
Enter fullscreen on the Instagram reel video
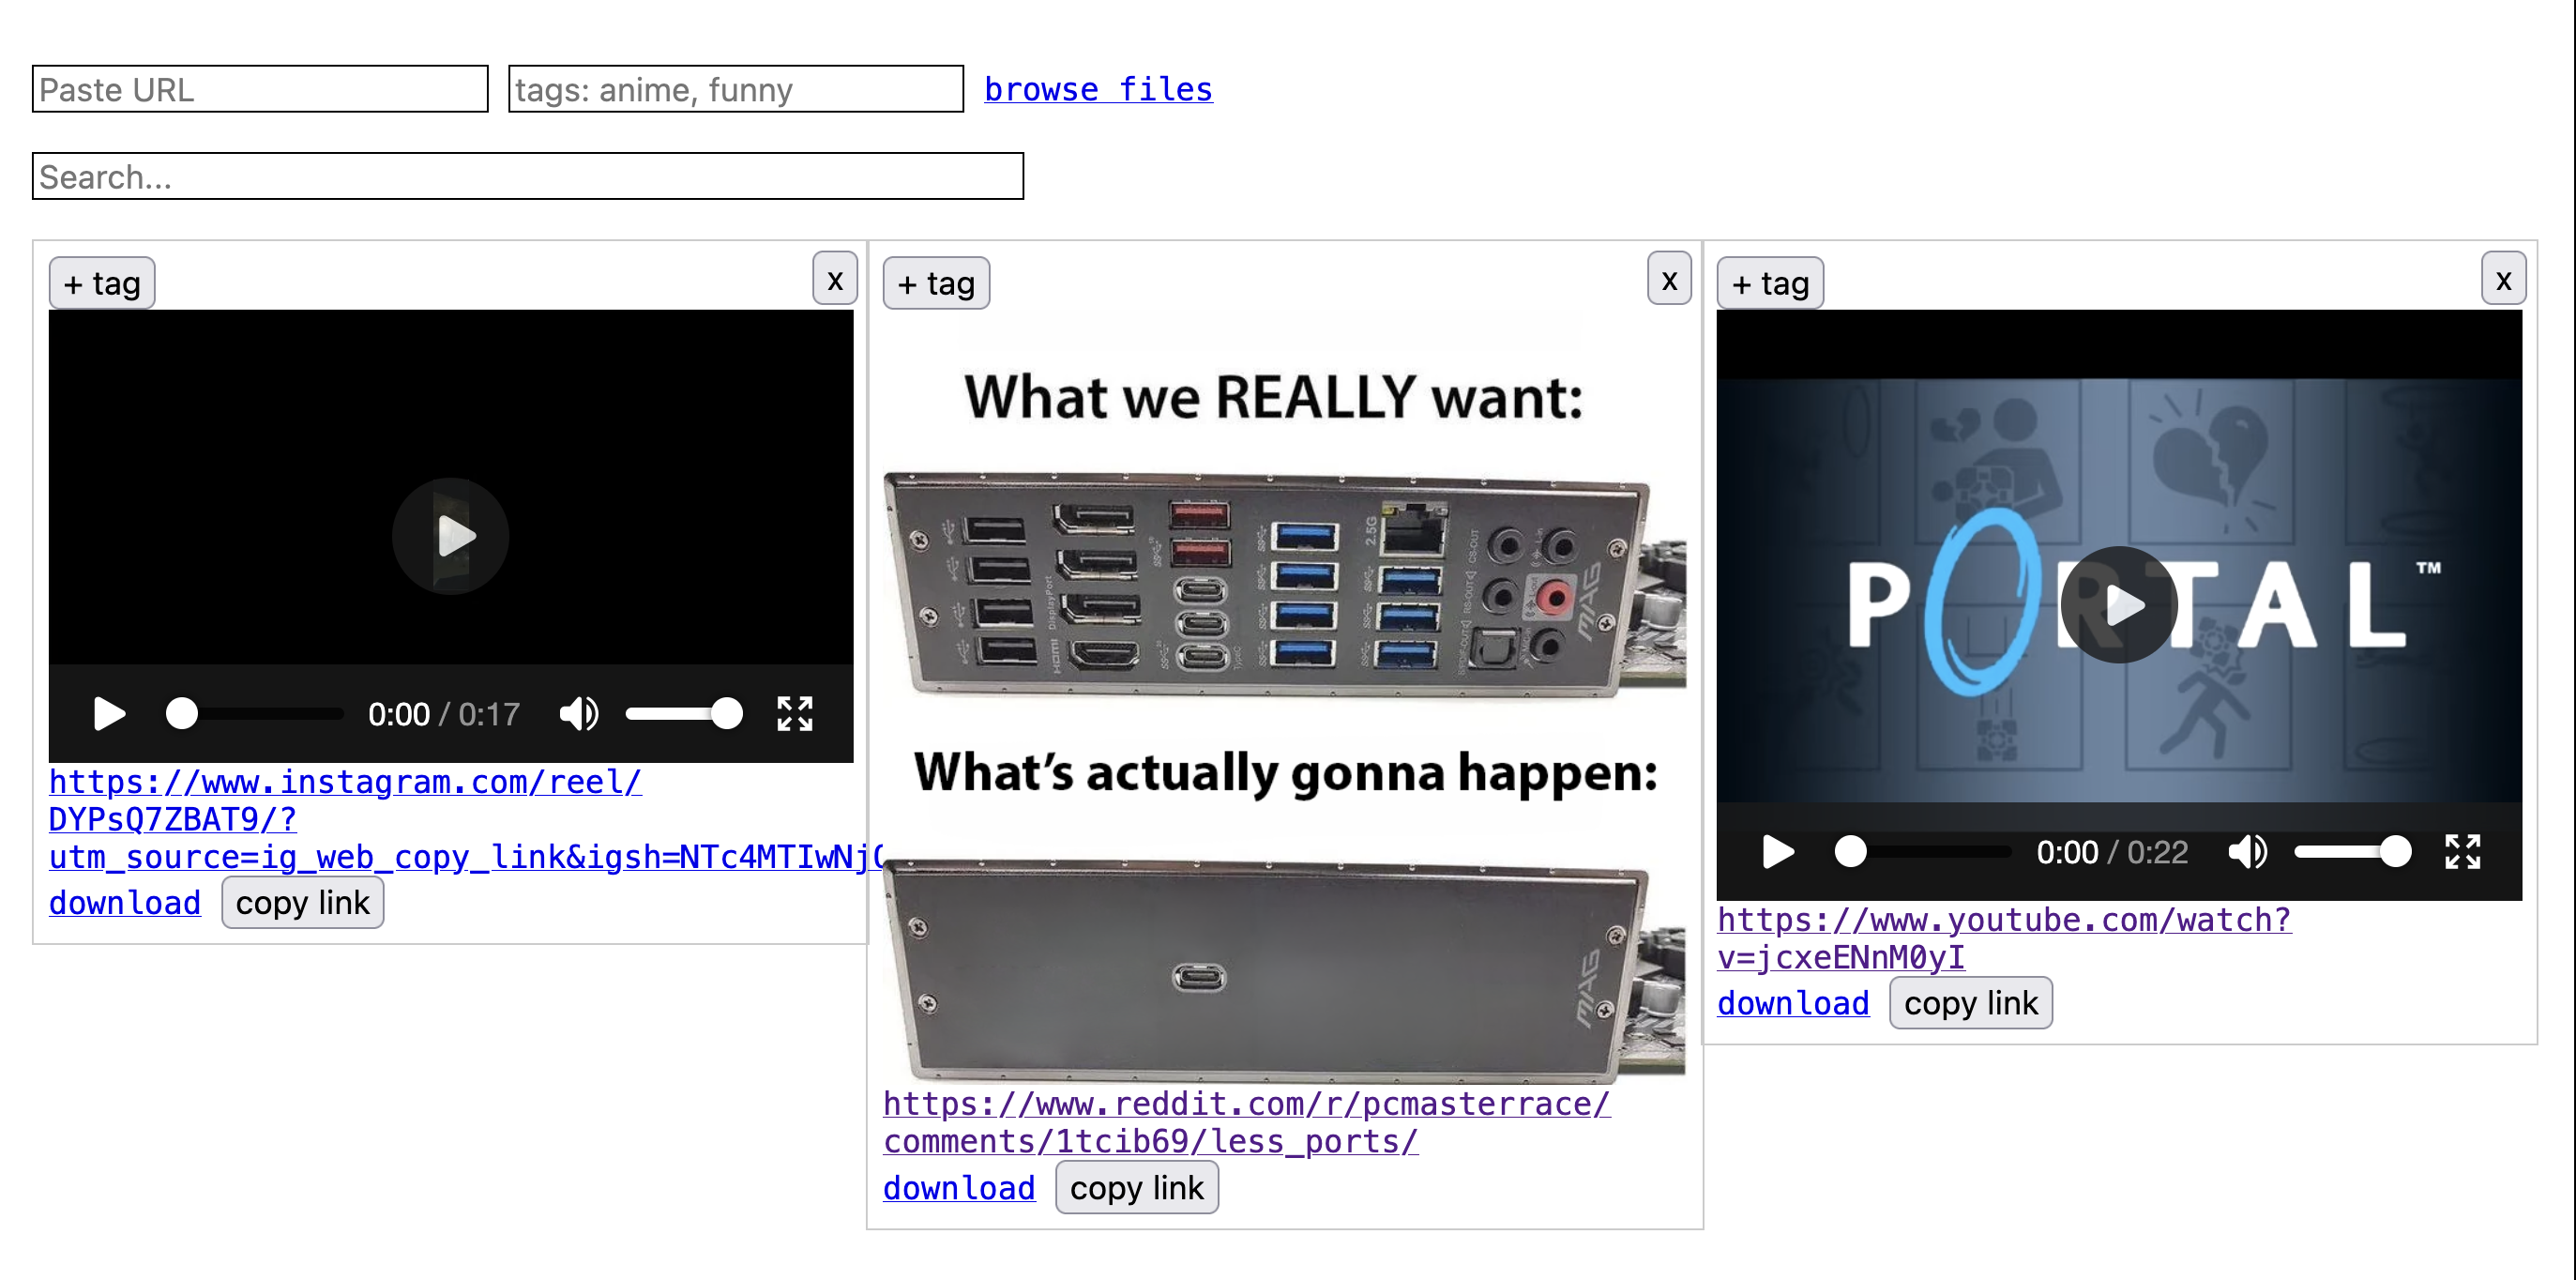click(x=795, y=714)
